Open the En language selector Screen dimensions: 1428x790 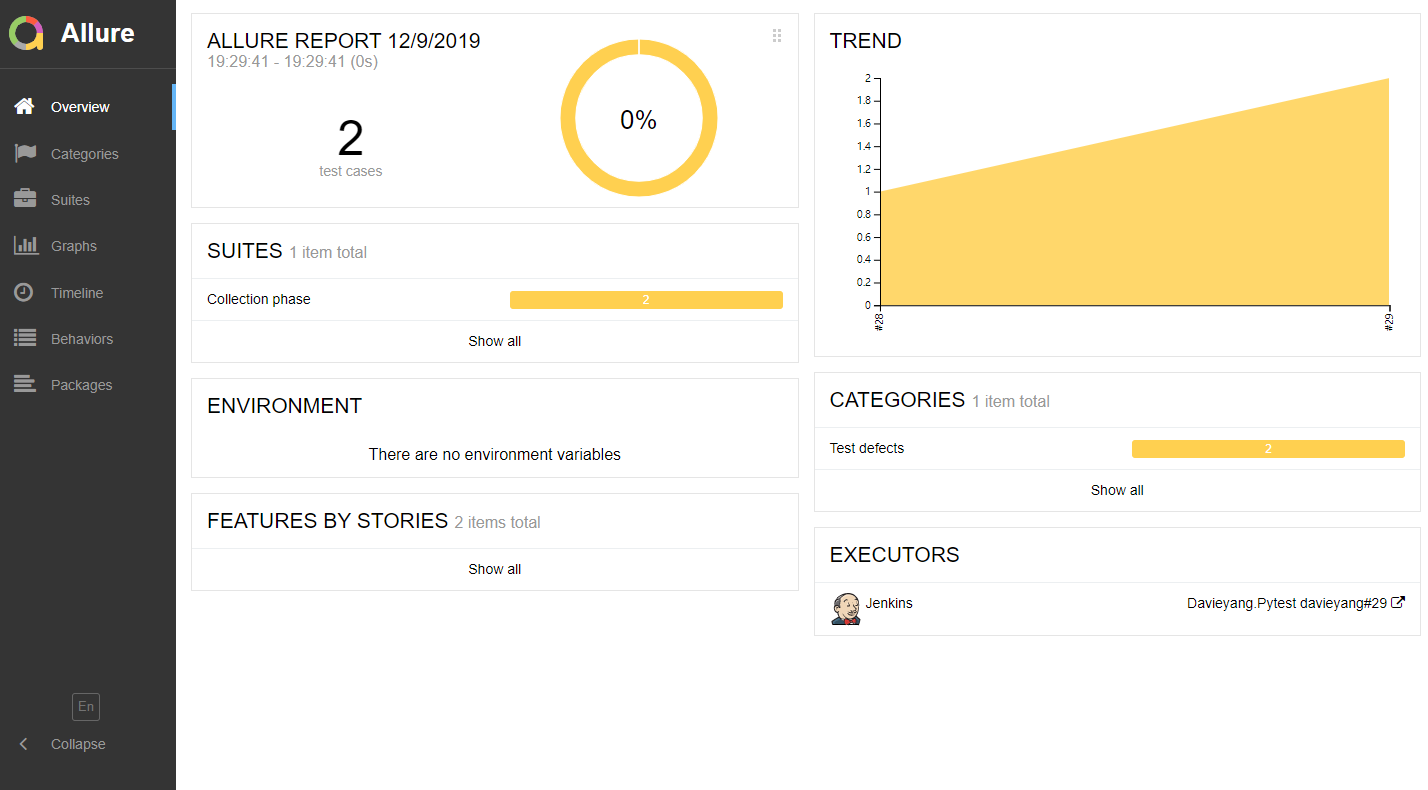[86, 707]
